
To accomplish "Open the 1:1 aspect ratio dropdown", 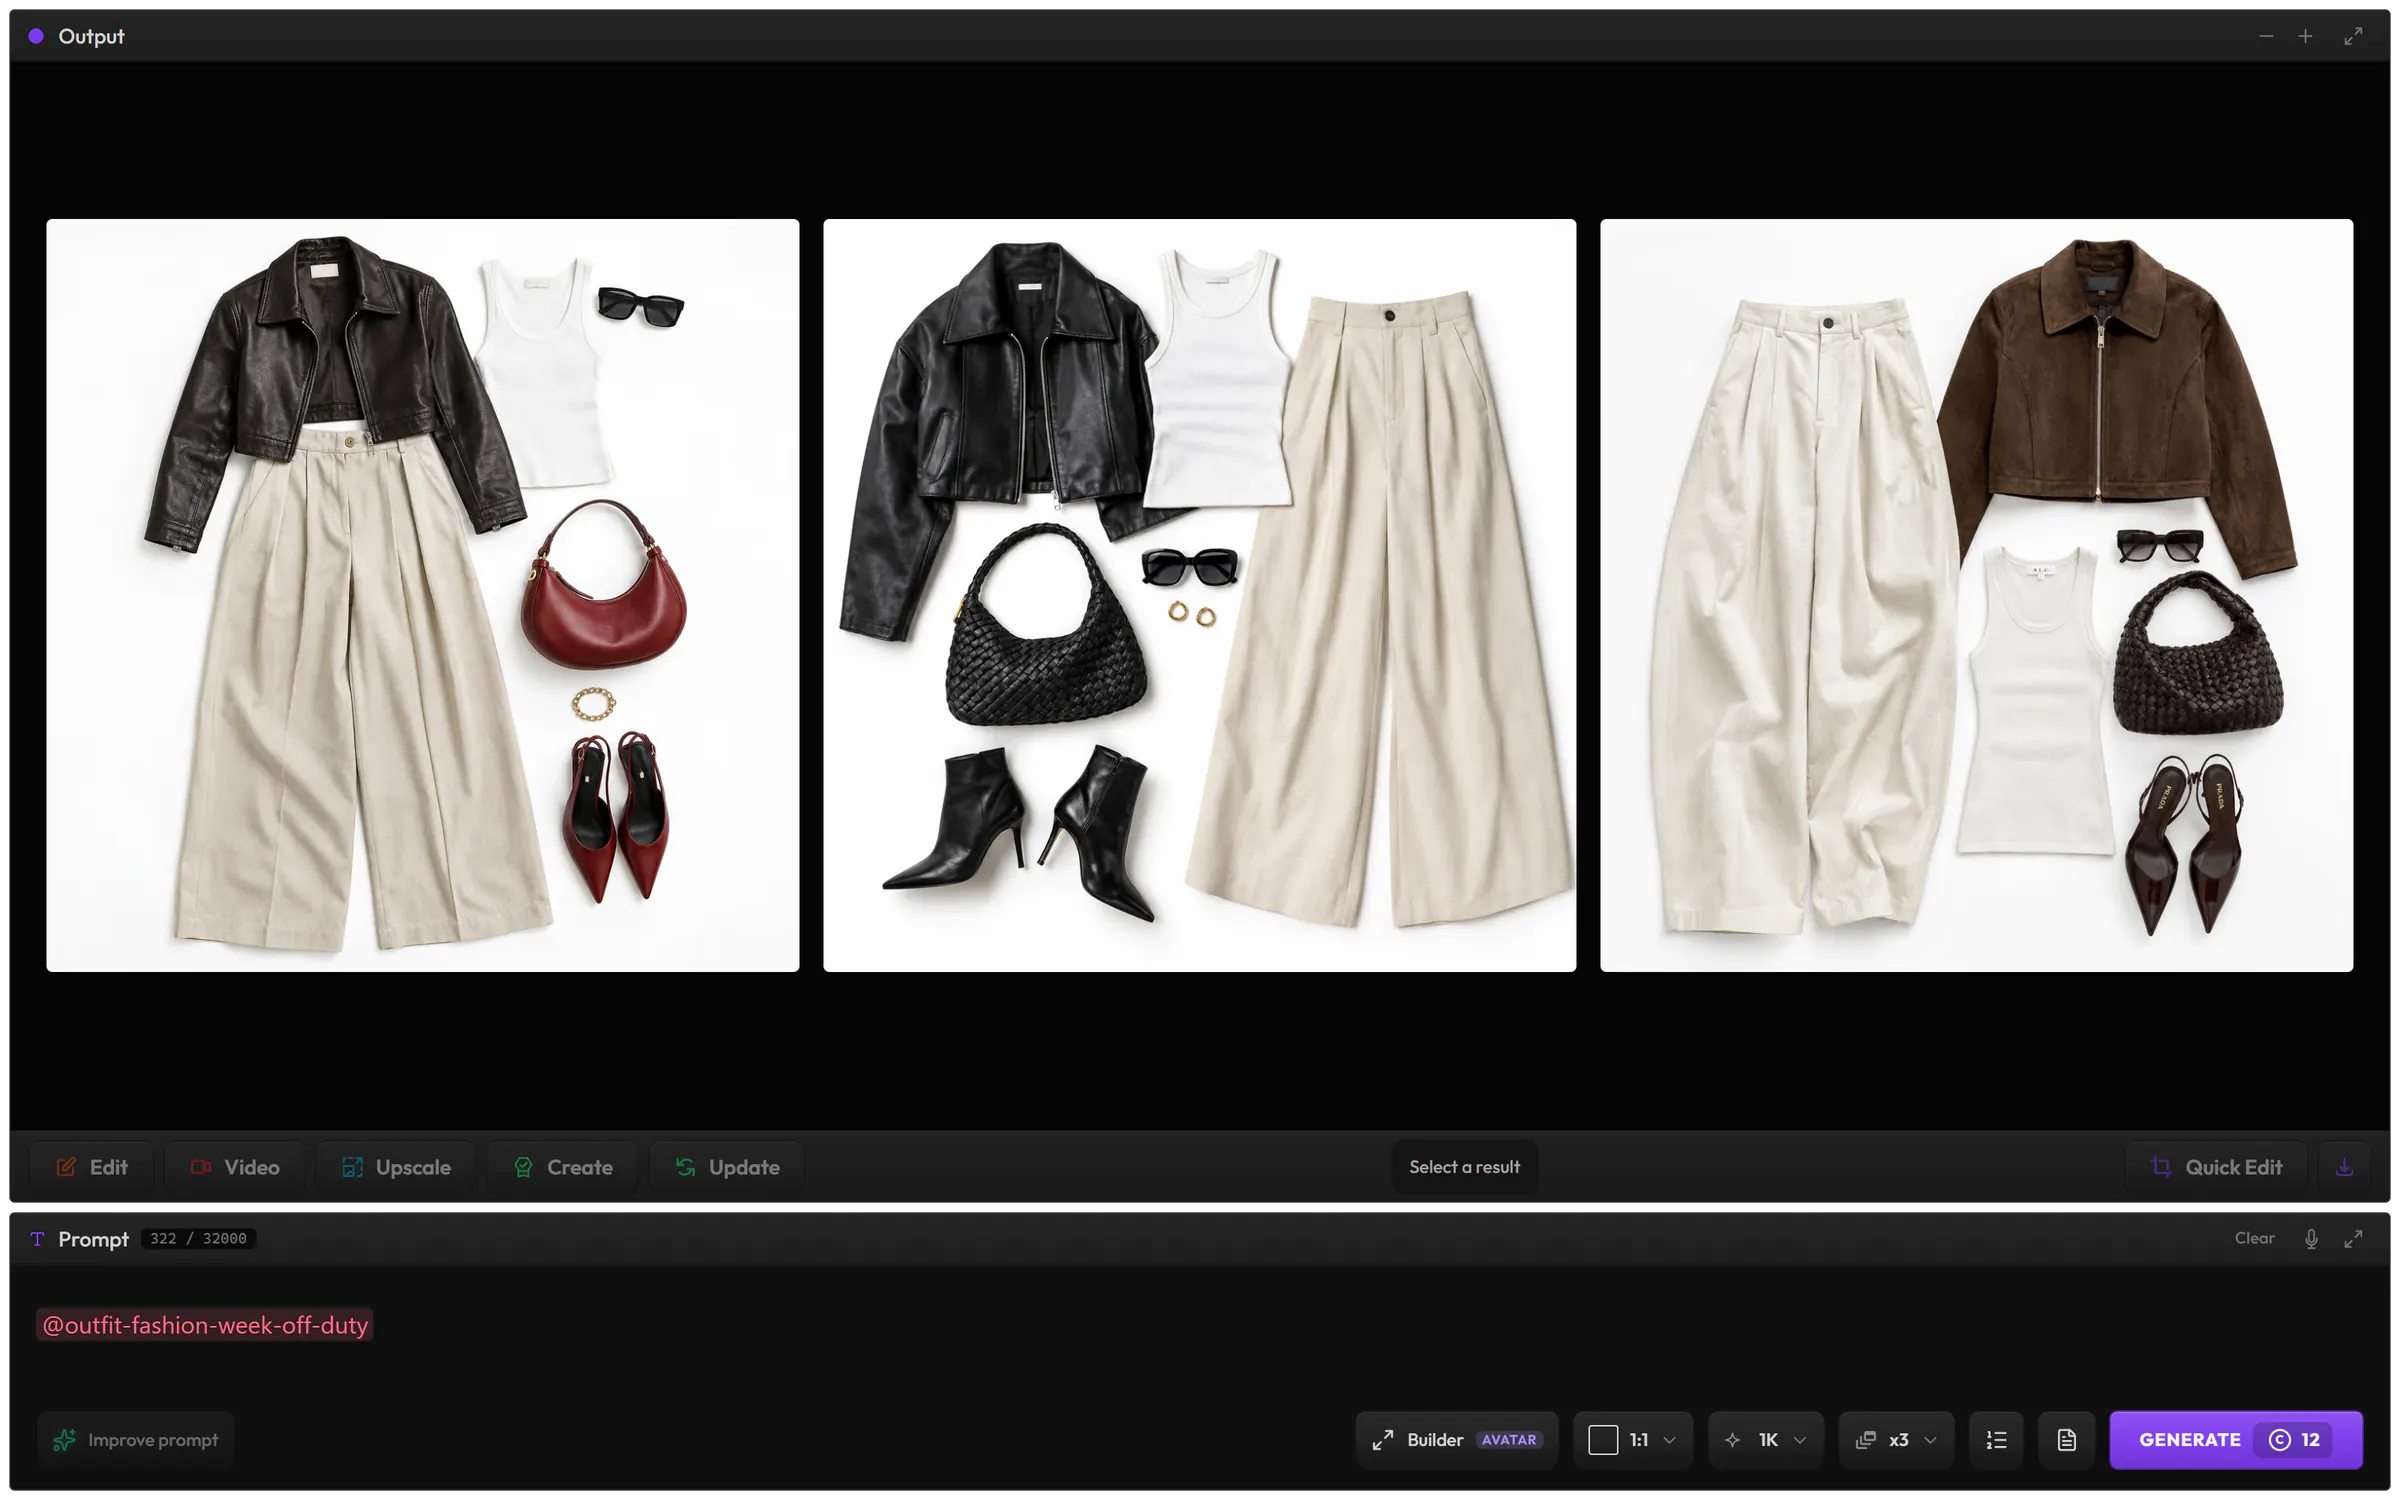I will [1633, 1440].
